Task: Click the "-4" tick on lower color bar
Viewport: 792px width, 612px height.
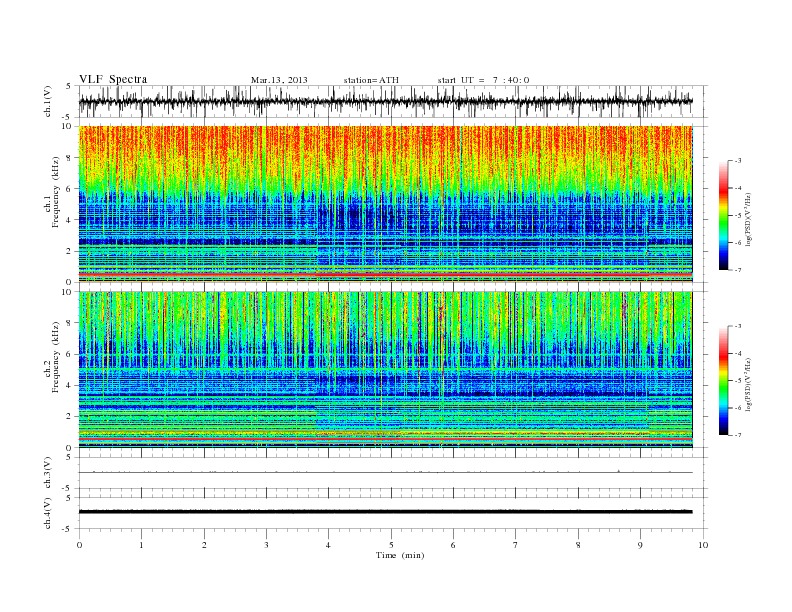Action: coord(737,353)
